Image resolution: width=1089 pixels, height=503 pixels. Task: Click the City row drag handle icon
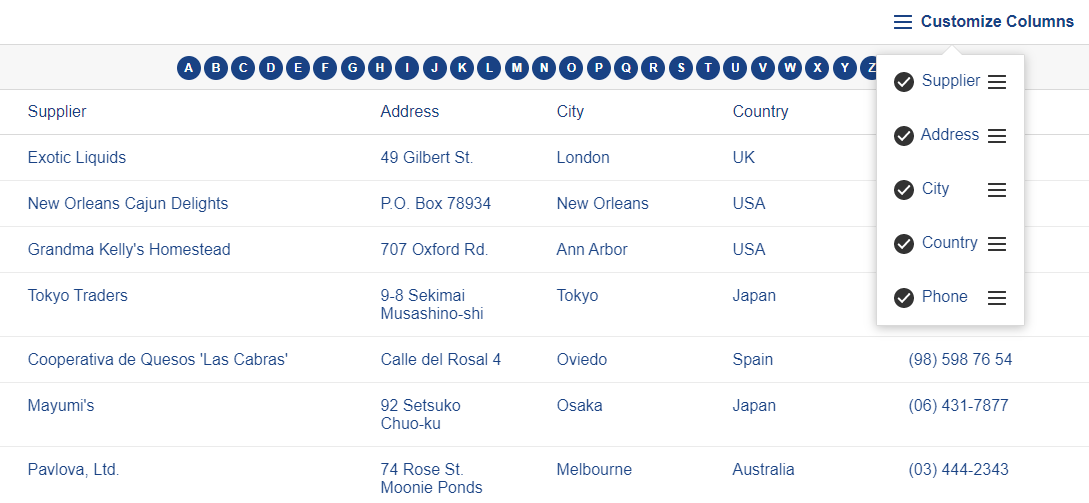point(996,190)
